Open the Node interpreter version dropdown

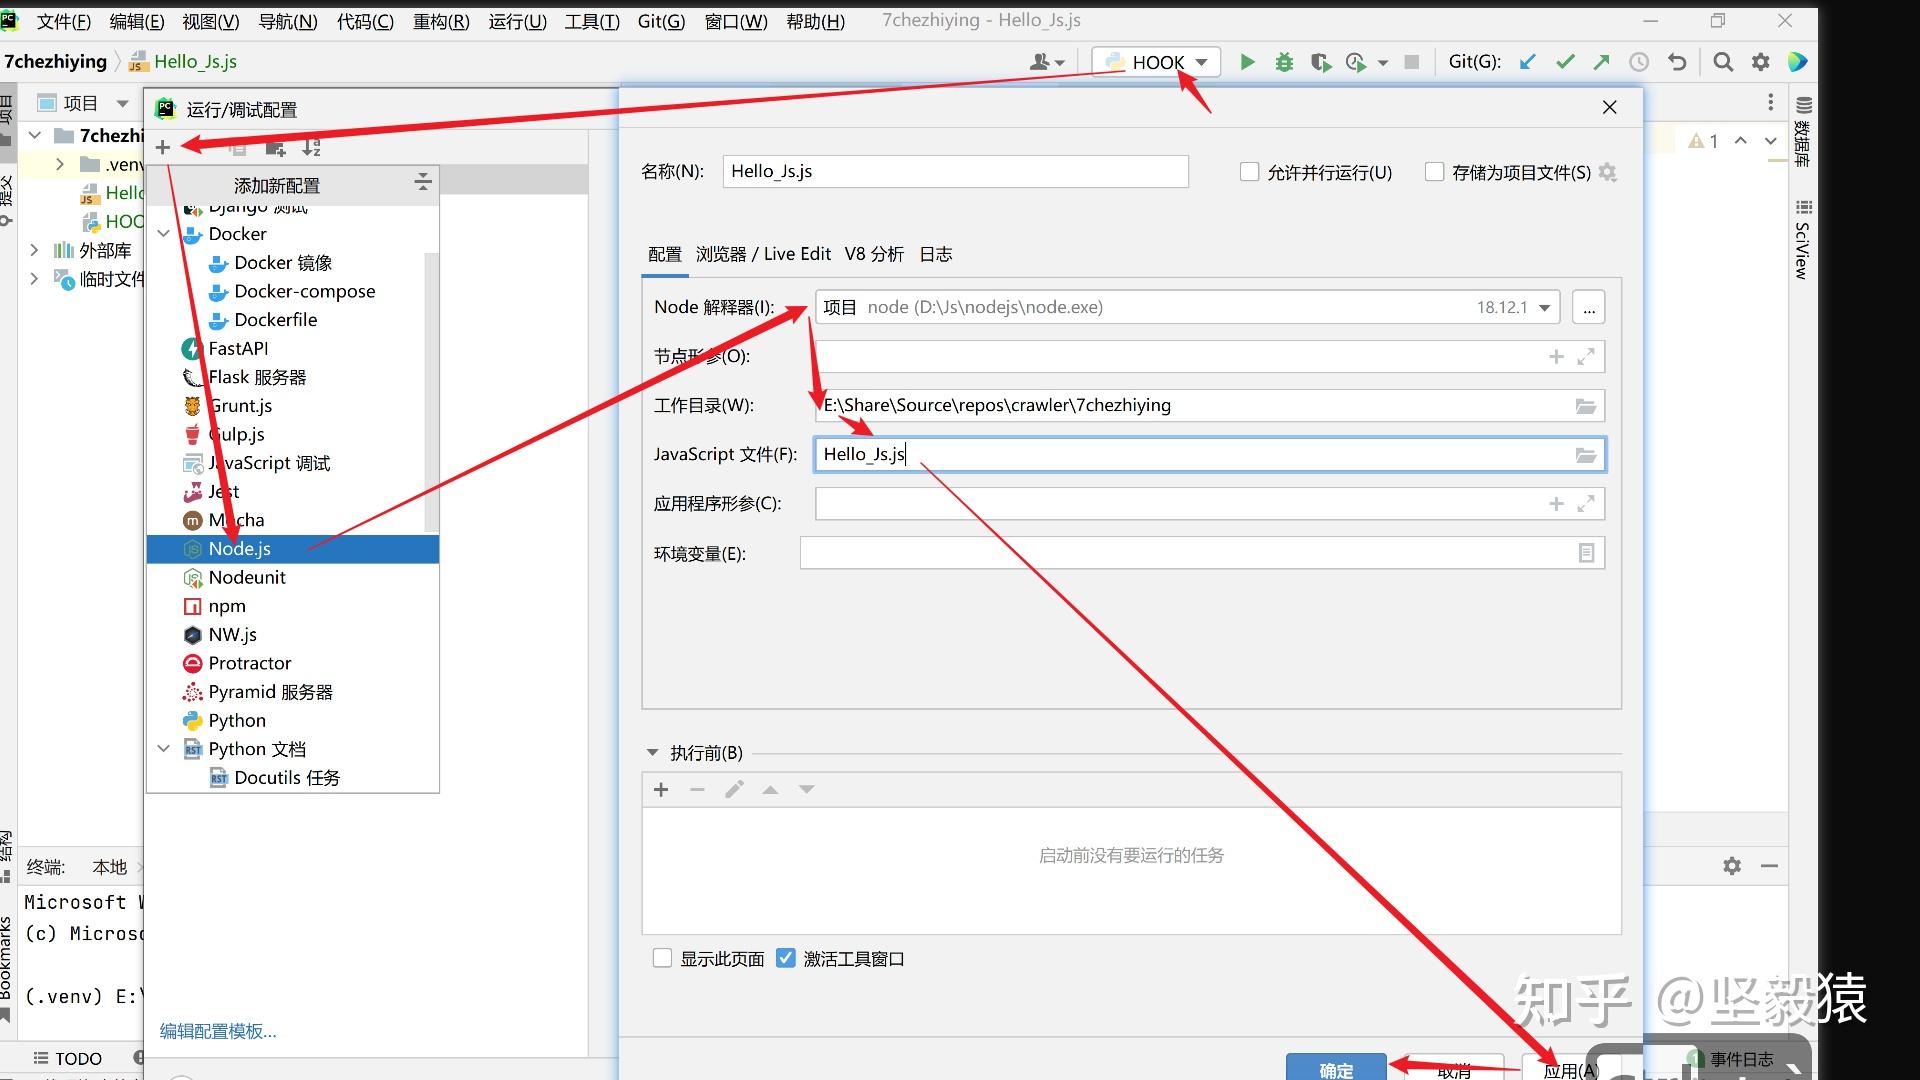[x=1544, y=308]
